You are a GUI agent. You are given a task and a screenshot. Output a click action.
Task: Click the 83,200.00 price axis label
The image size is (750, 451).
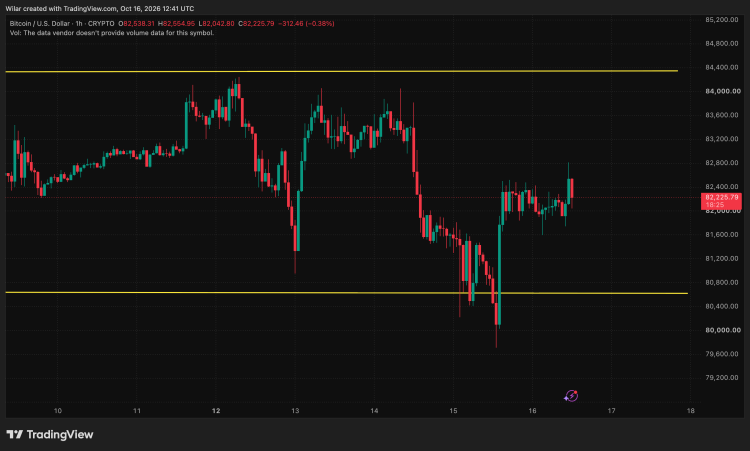[722, 139]
